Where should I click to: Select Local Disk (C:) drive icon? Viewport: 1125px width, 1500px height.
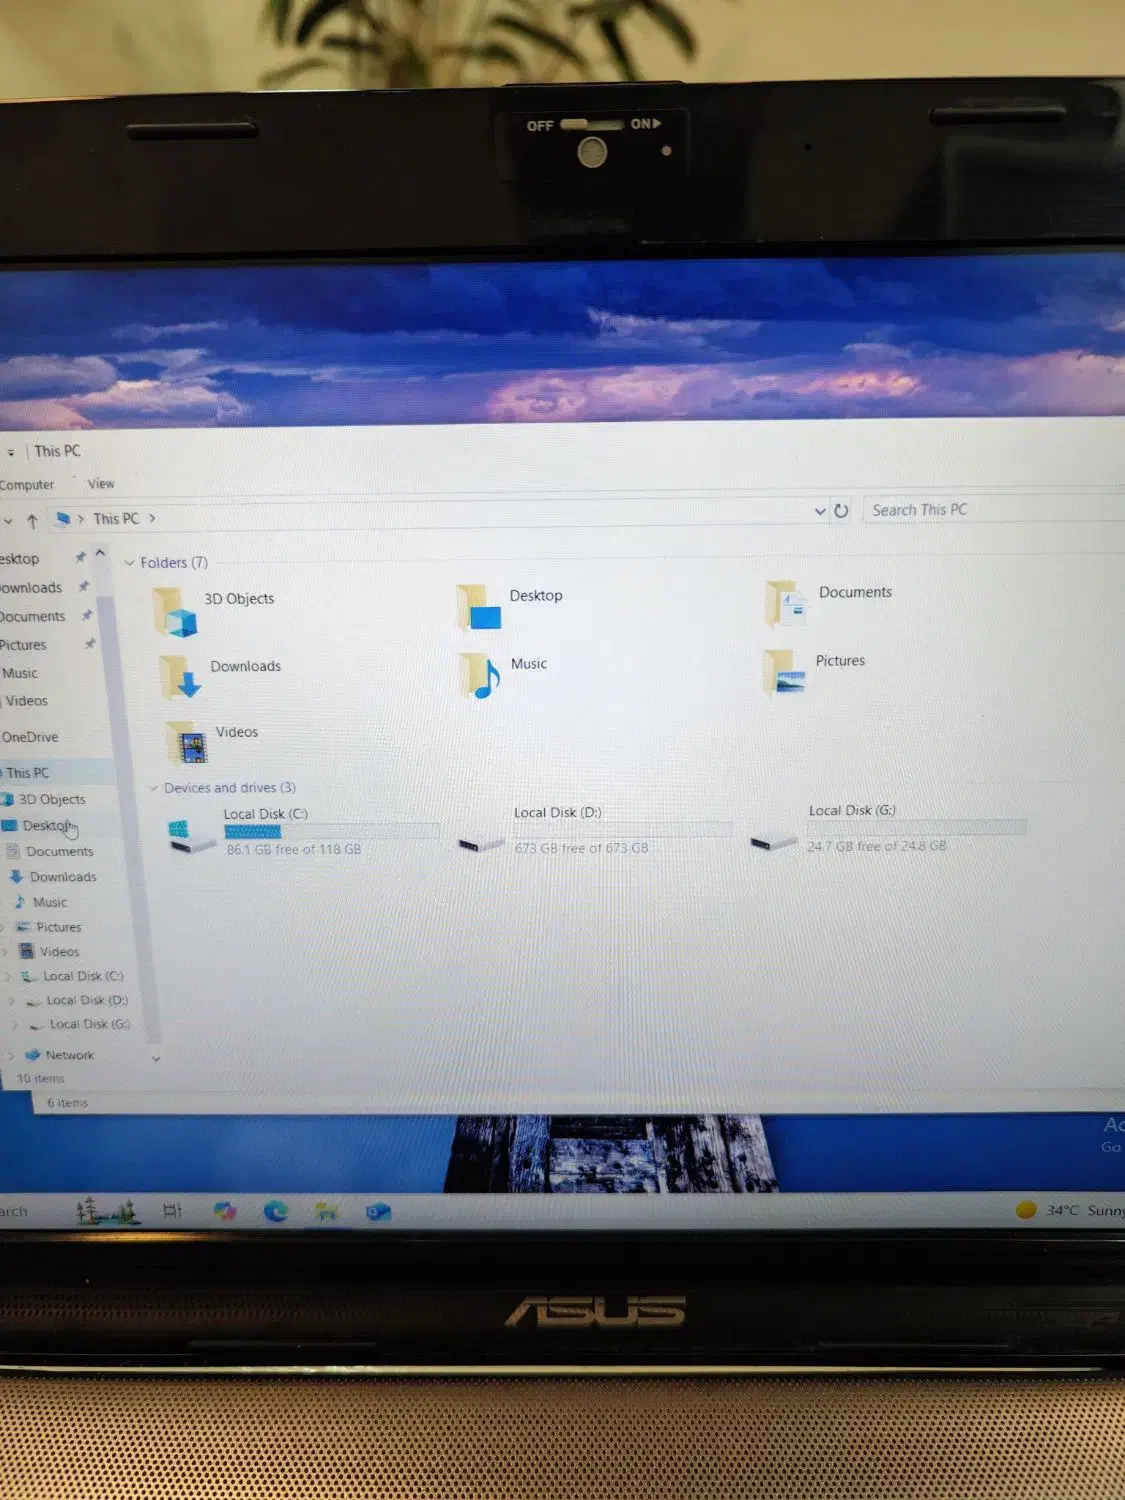(x=192, y=836)
